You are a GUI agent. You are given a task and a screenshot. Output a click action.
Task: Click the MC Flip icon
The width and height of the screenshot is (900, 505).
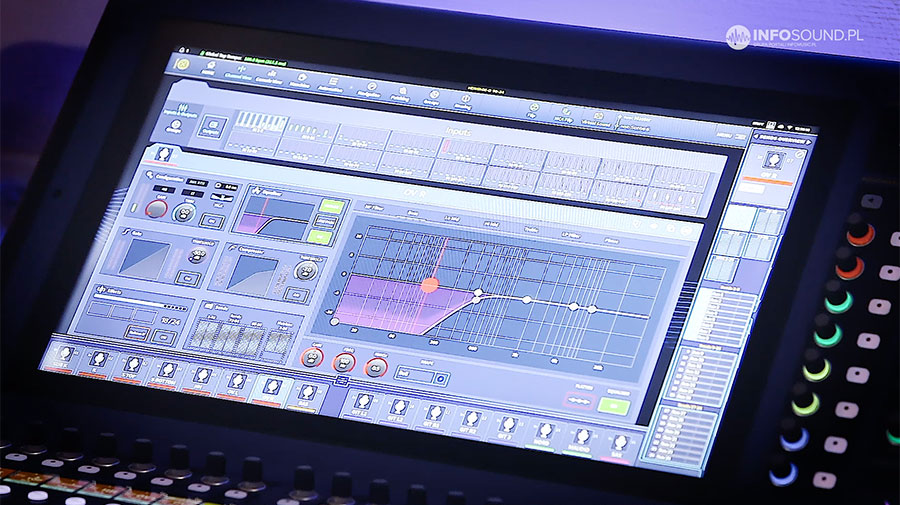(x=565, y=114)
